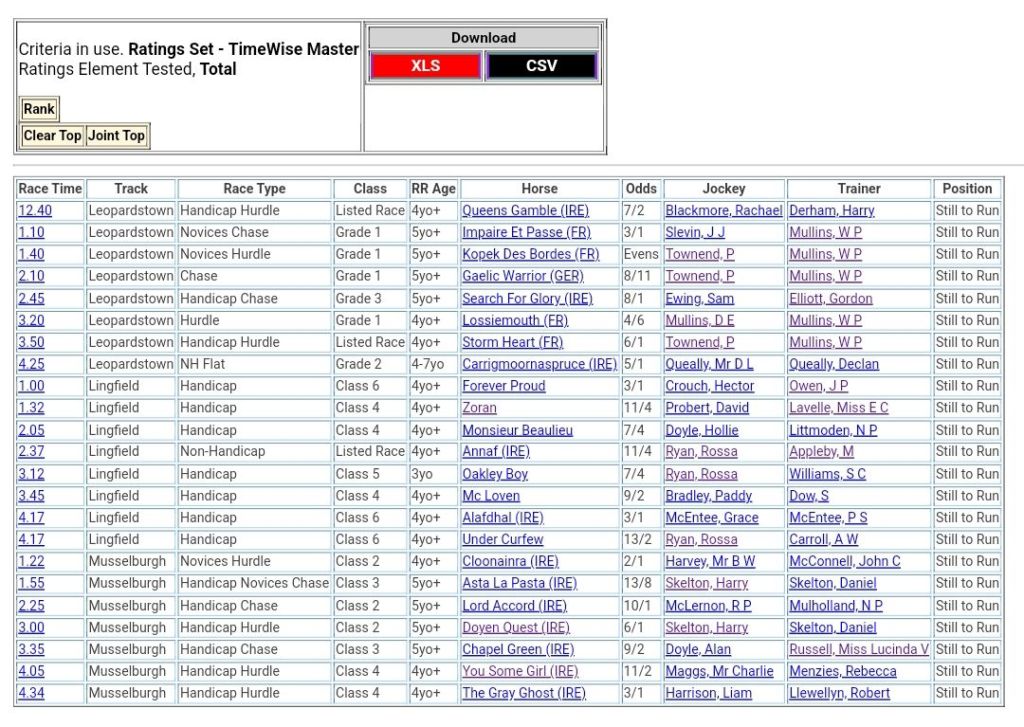Download ratings as CSV file

(541, 66)
